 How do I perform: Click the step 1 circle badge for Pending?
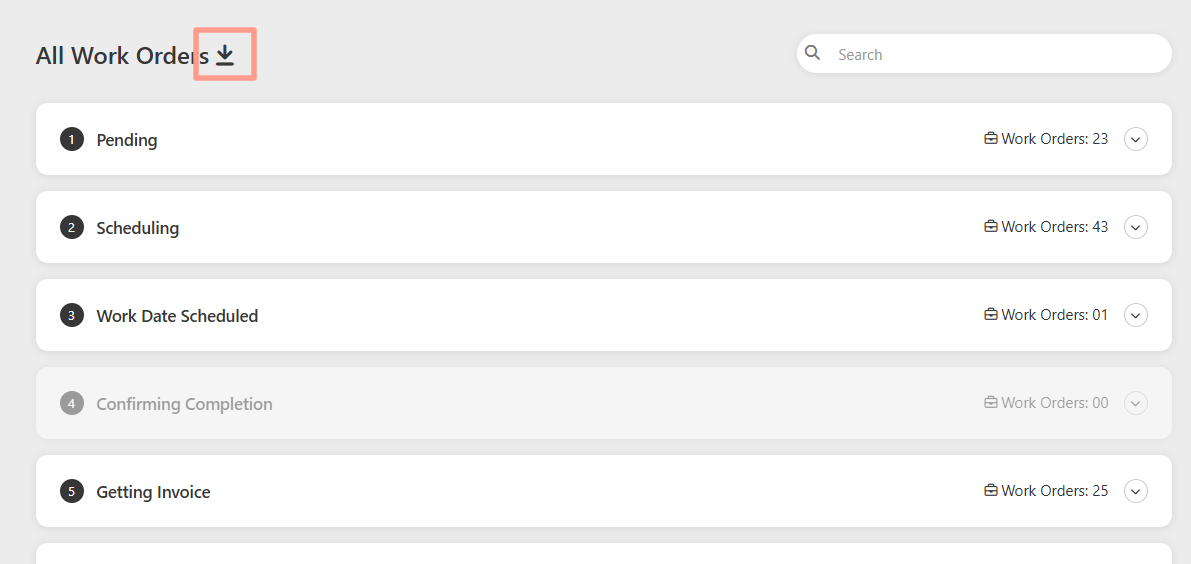(x=71, y=140)
